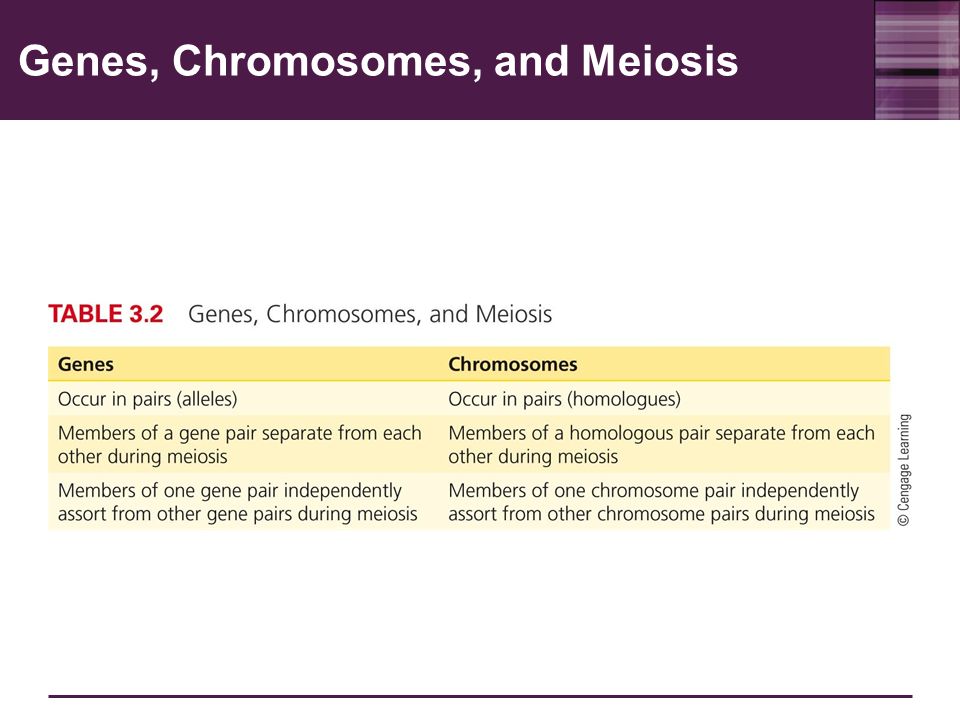The image size is (960, 720).
Task: Select the 'Chromosomes' column header
Action: click(512, 364)
